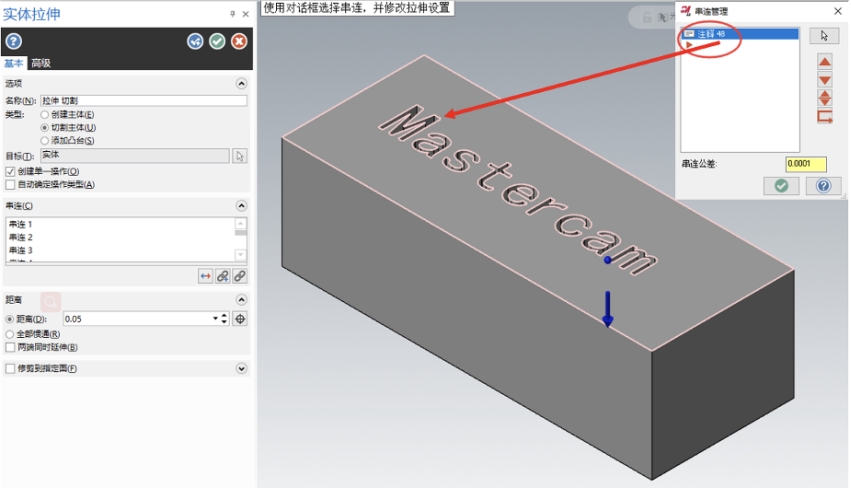Open help in 实体拉伸 panel
The height and width of the screenshot is (488, 851).
pos(14,41)
